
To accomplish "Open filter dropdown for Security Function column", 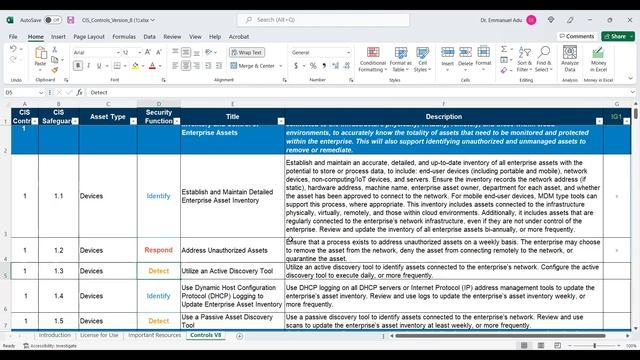I will pyautogui.click(x=177, y=121).
